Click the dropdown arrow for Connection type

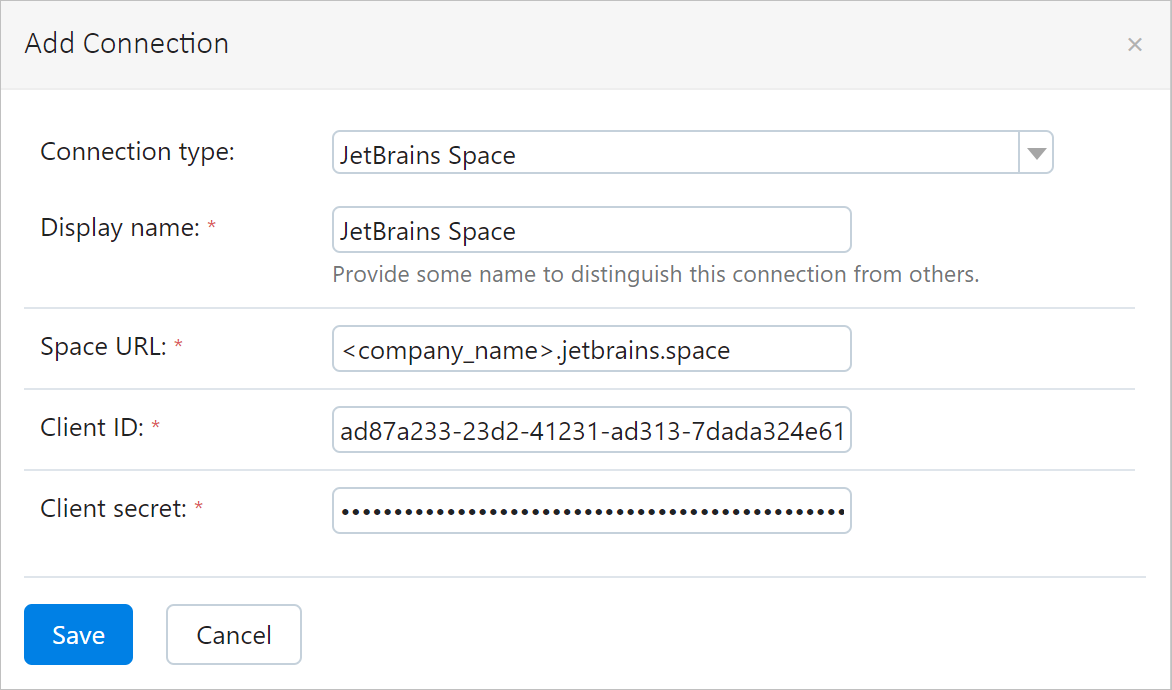(1037, 152)
